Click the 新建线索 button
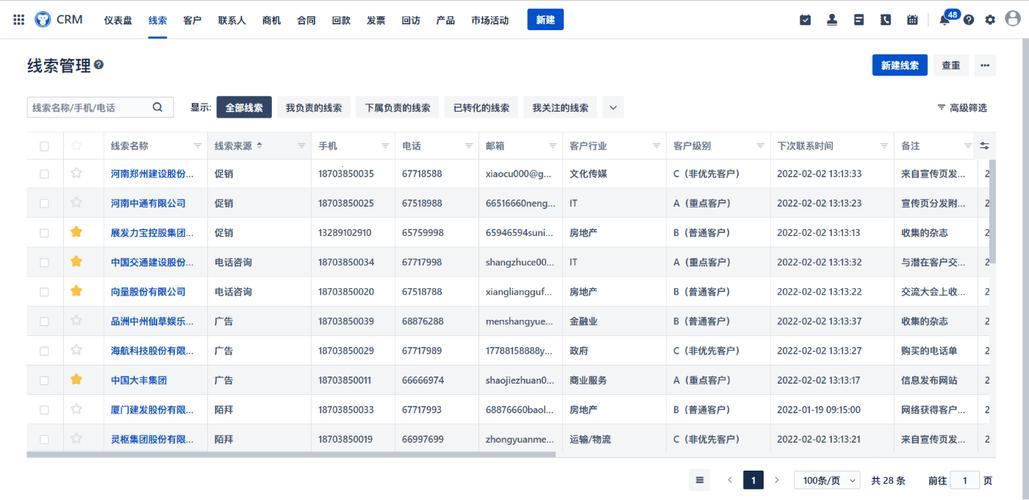The image size is (1029, 500). 900,65
